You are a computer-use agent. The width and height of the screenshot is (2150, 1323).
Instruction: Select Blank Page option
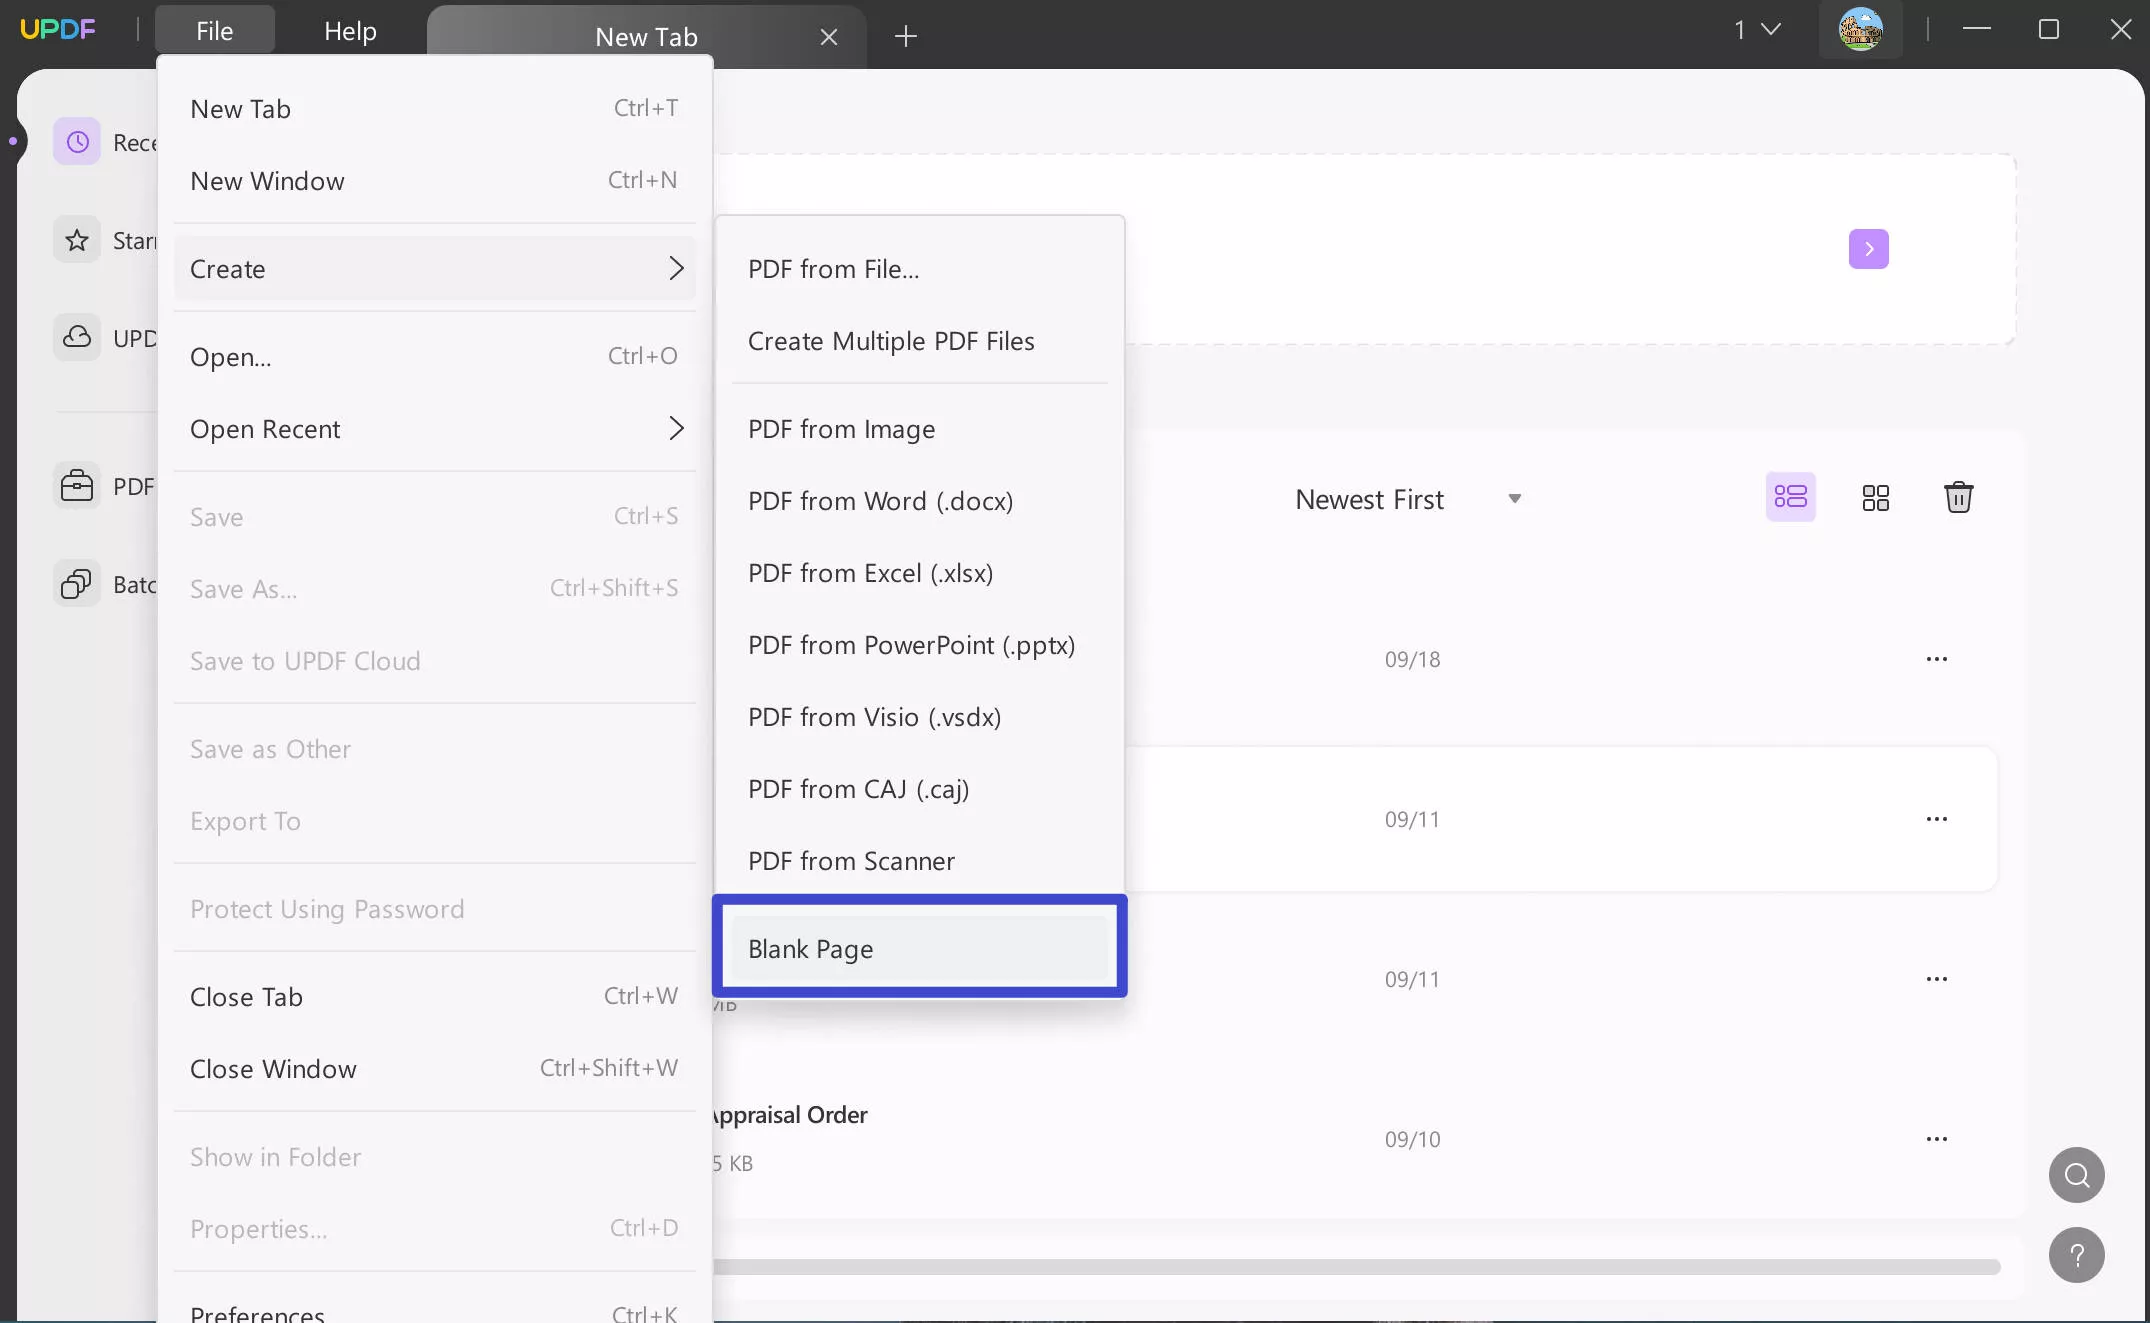919,949
